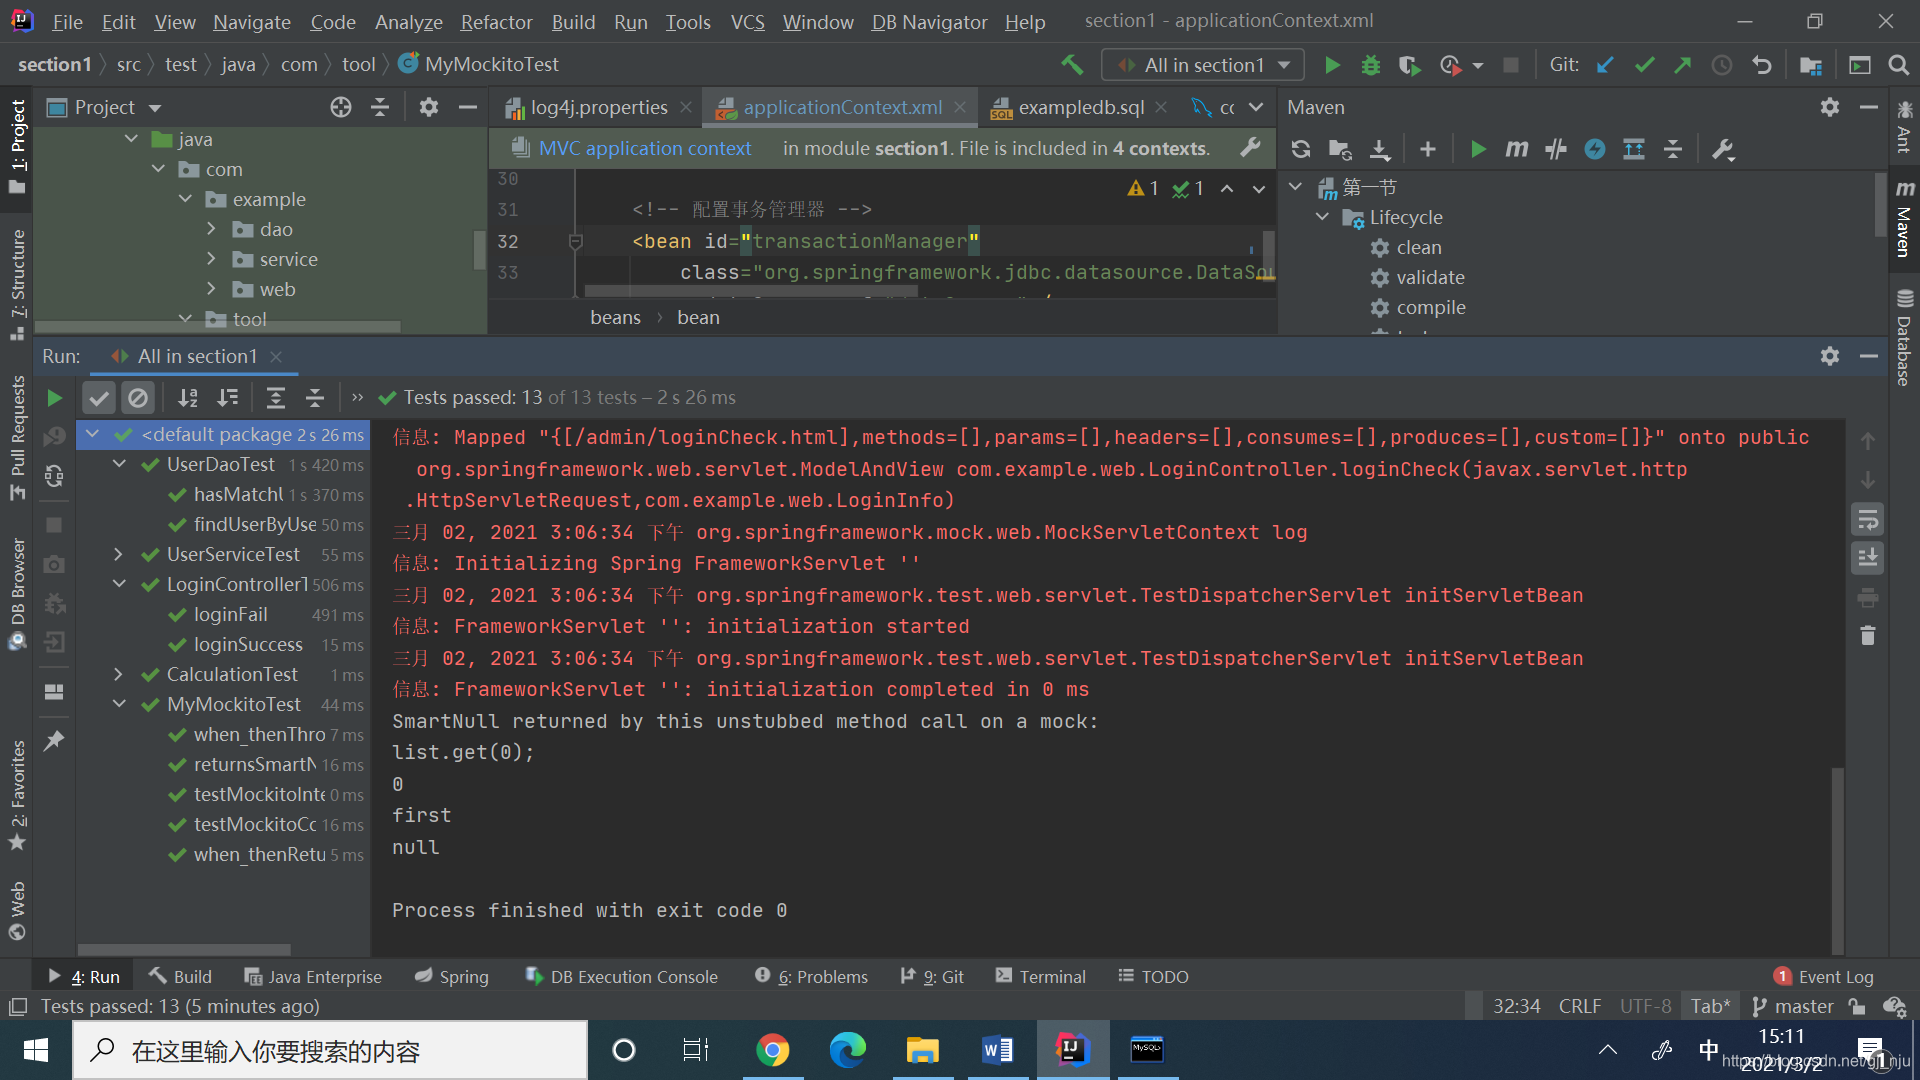The image size is (1920, 1080).
Task: Toggle Show Passed tests checkmark button
Action: pyautogui.click(x=98, y=398)
